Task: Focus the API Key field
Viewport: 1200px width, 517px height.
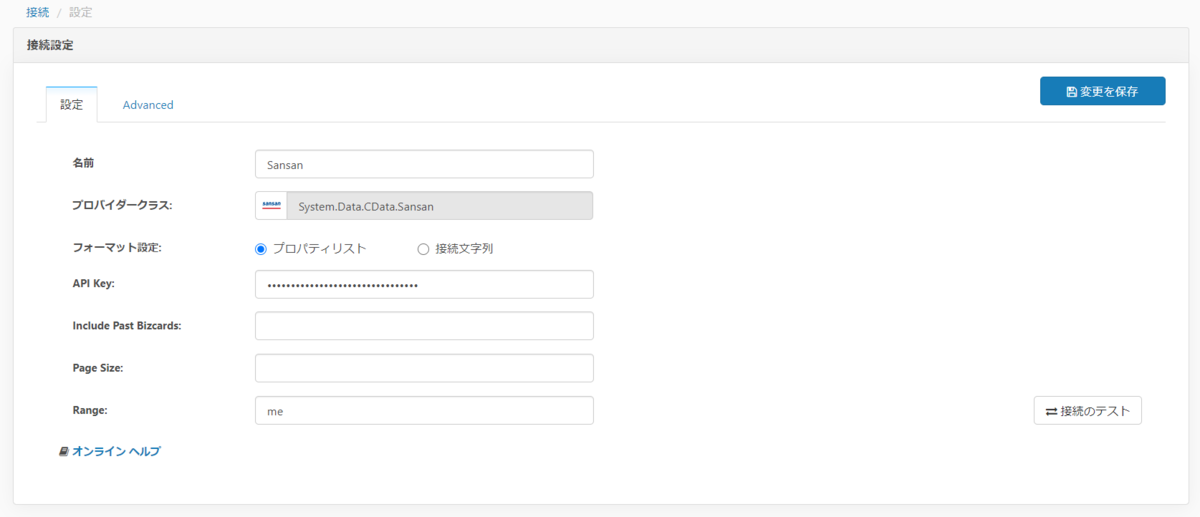Action: 424,284
